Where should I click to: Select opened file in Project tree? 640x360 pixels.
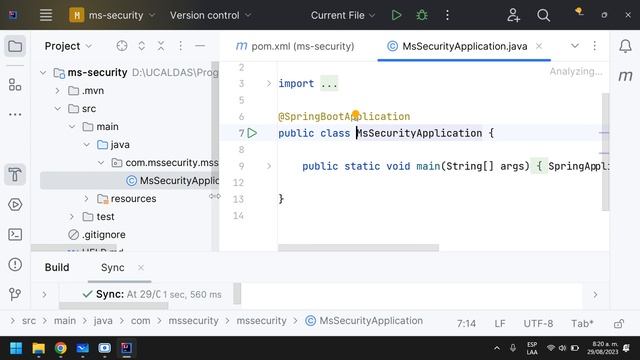tap(122, 46)
